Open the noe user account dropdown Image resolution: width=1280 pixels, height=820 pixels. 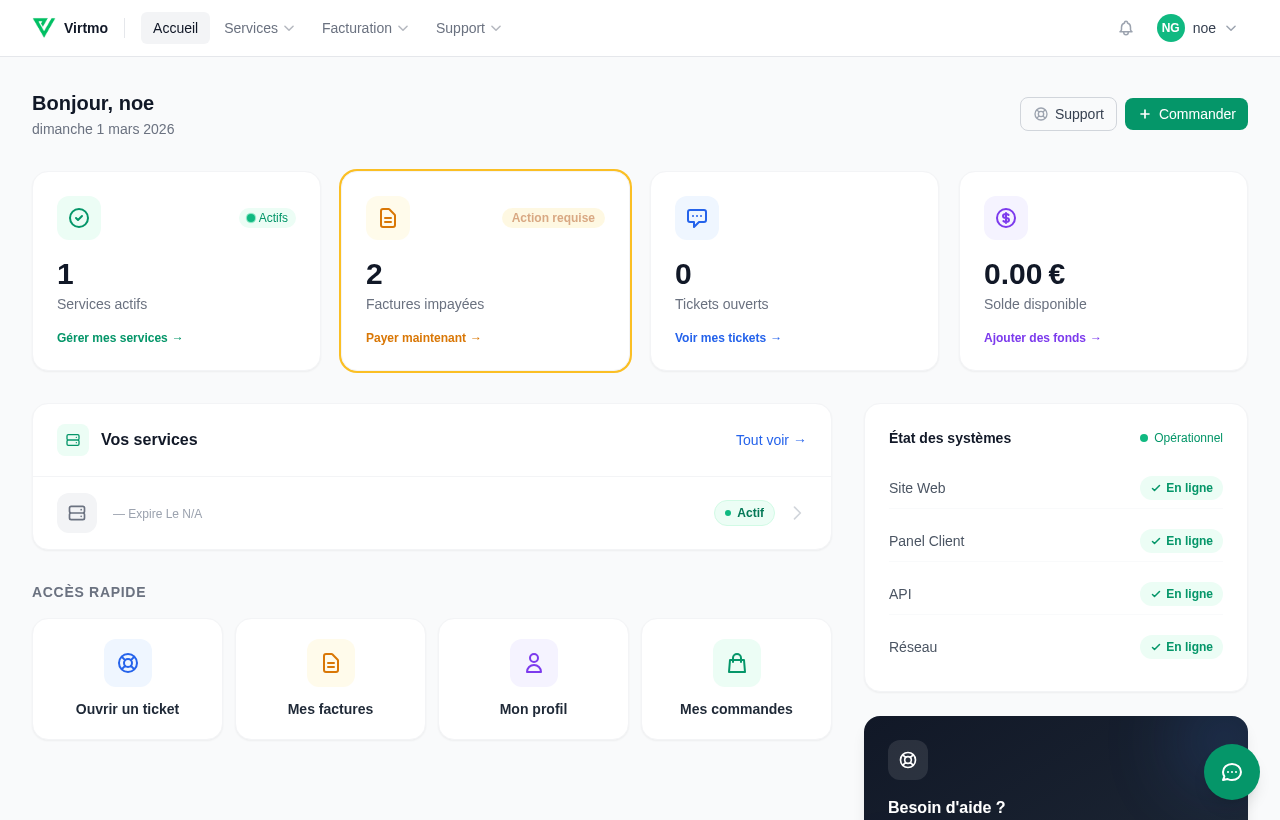tap(1197, 28)
